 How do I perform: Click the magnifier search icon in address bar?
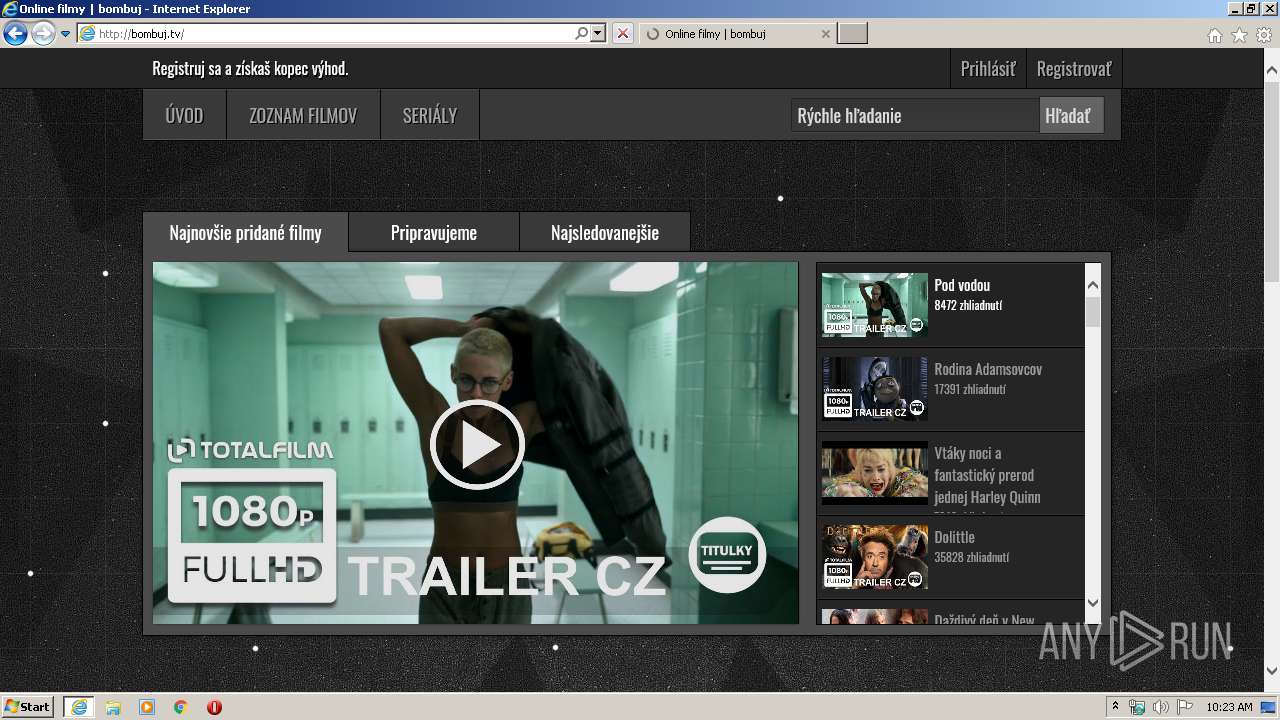(x=582, y=34)
